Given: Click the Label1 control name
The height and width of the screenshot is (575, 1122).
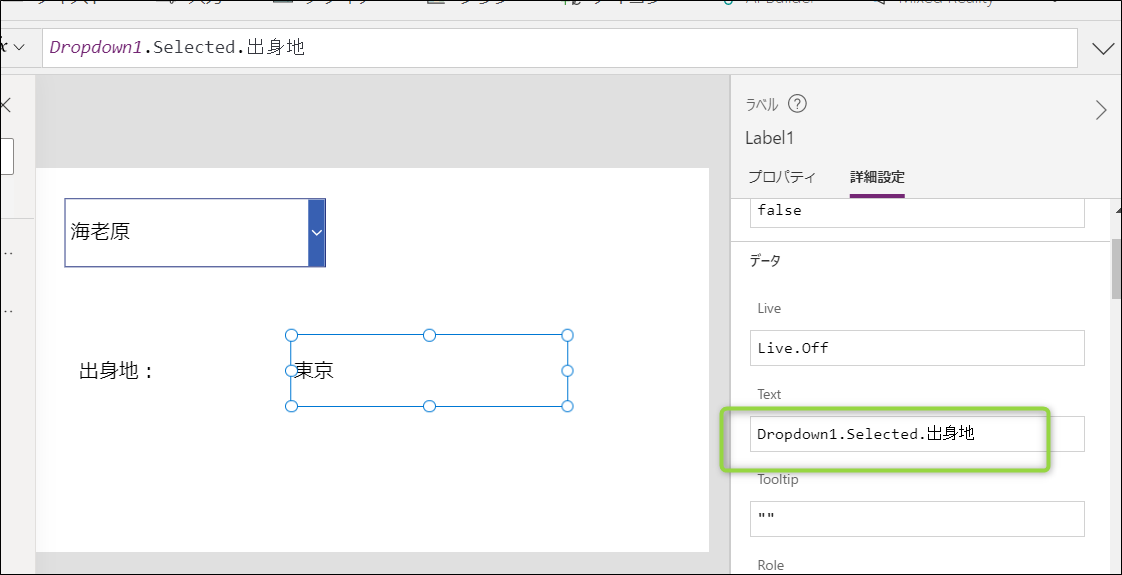Looking at the screenshot, I should [769, 138].
